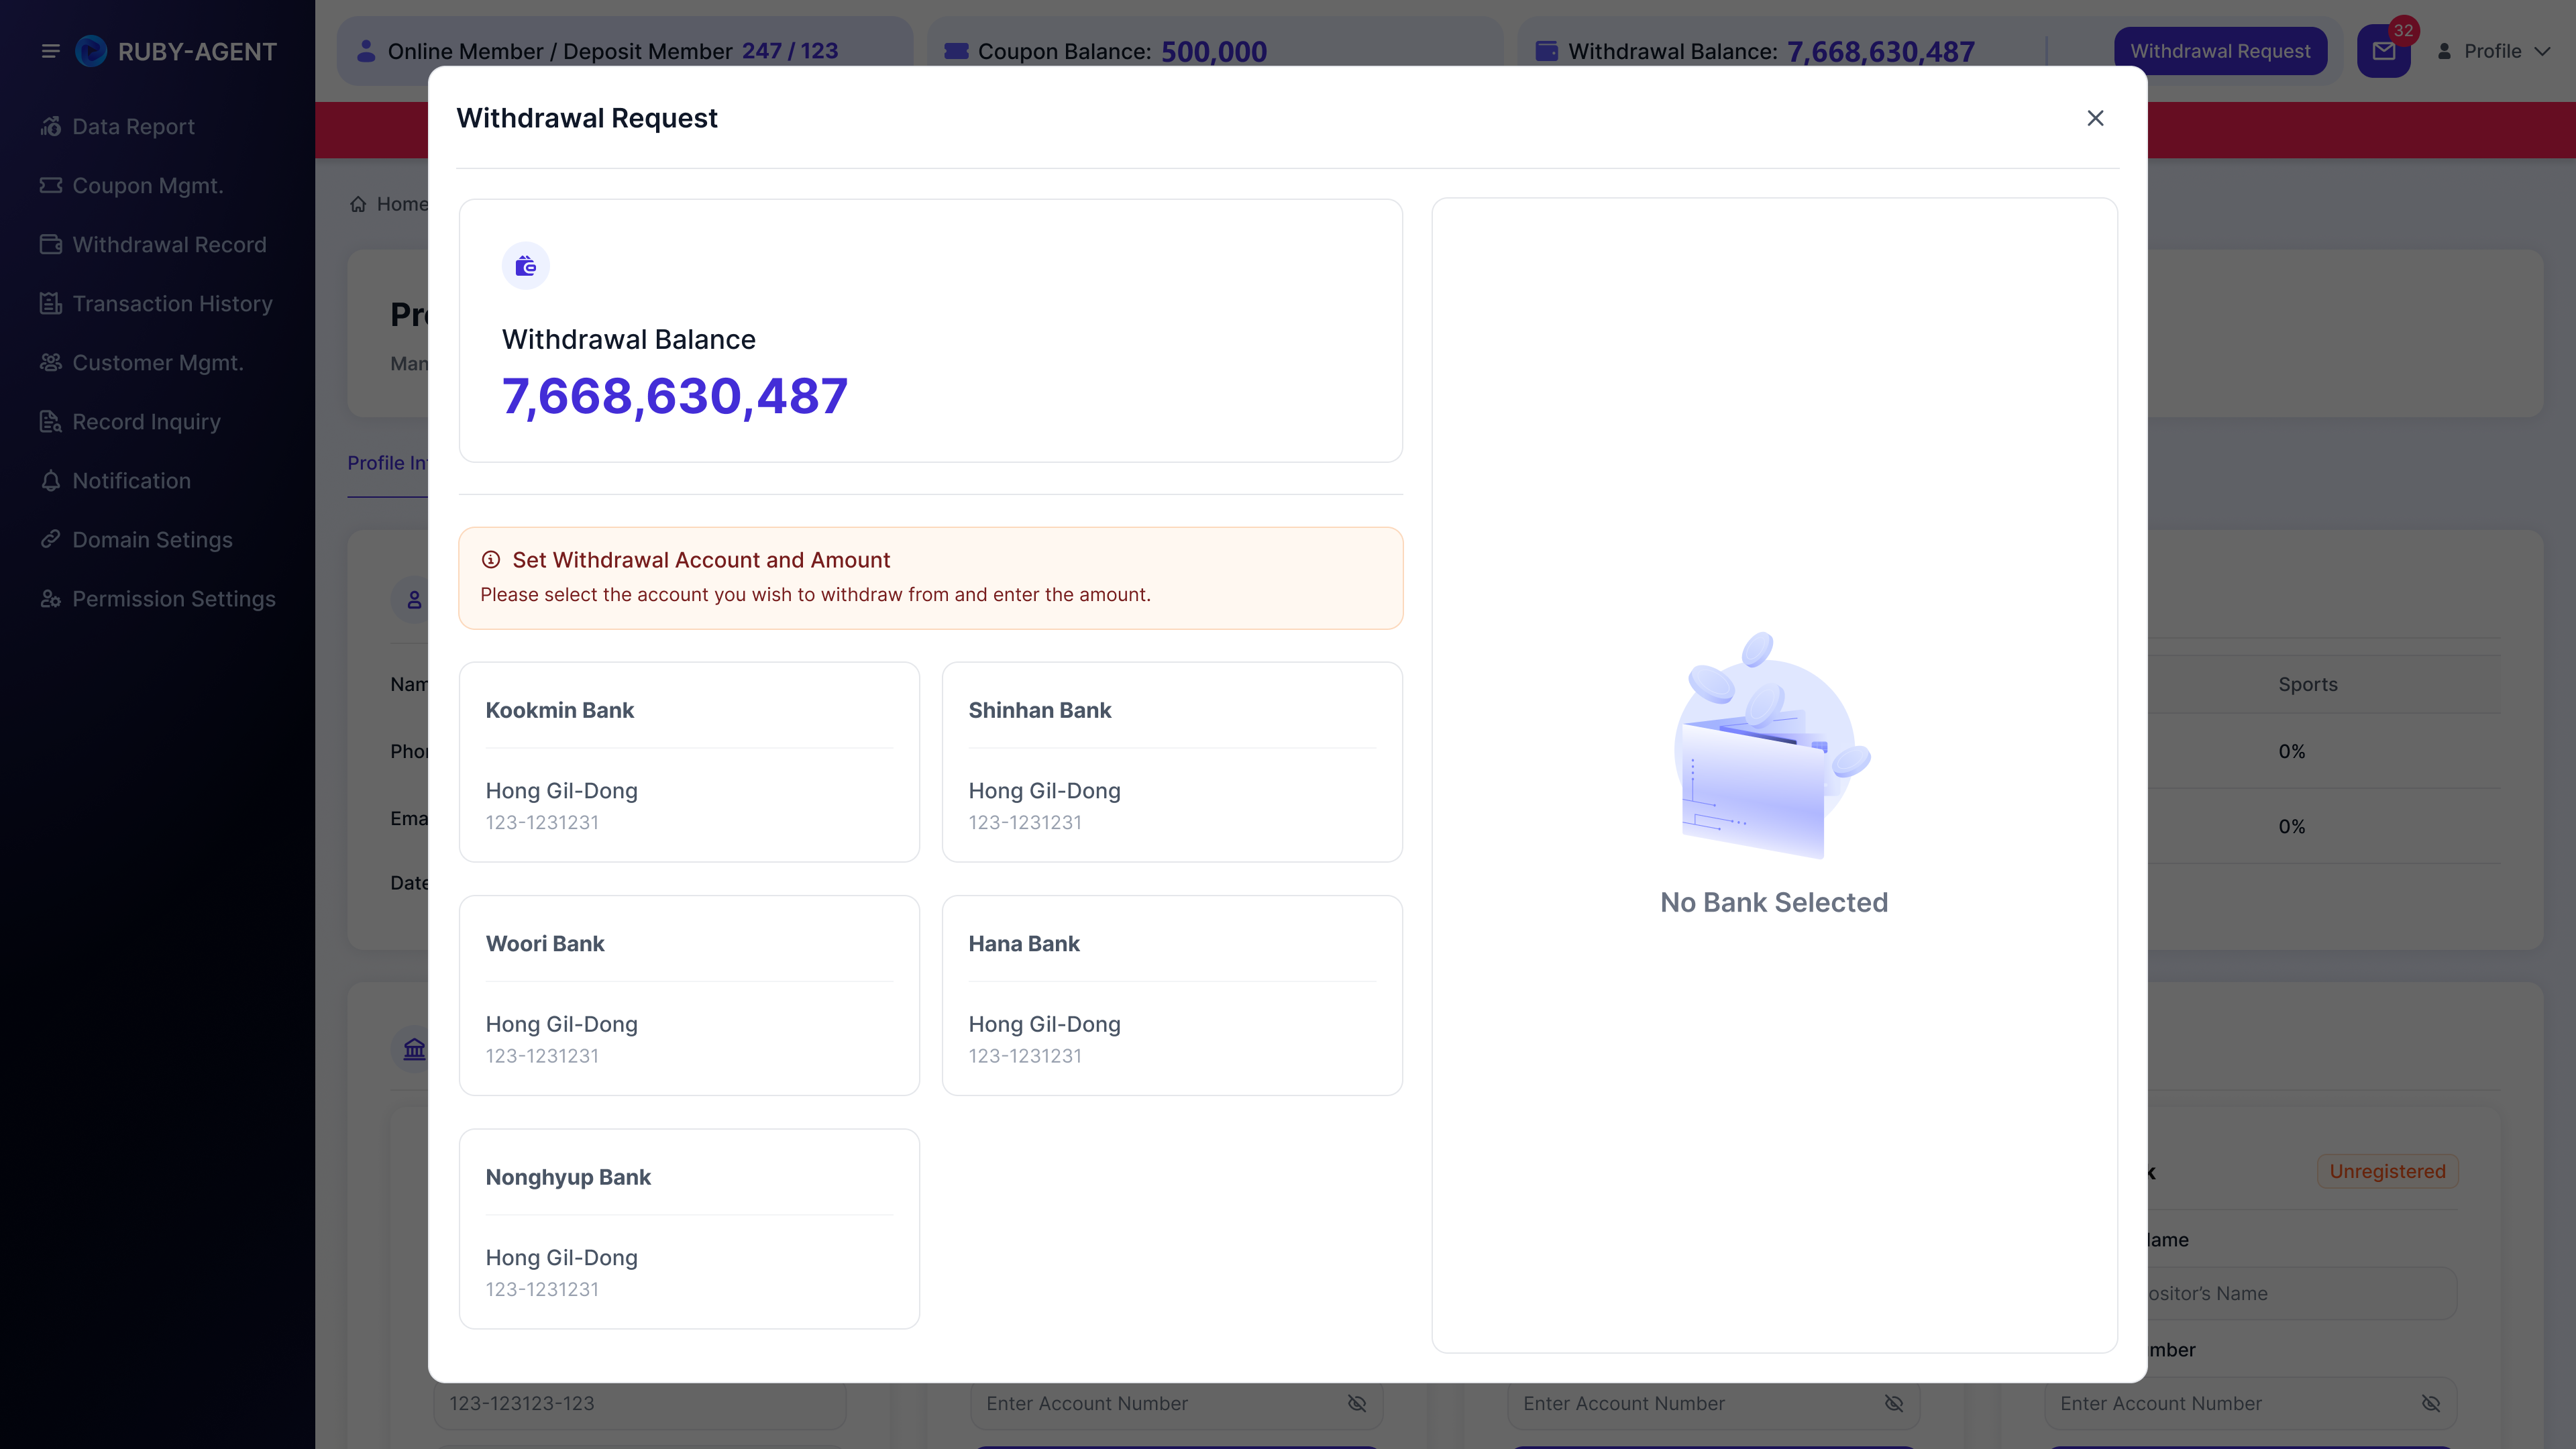
Task: Click the info icon in the alert banner
Action: [491, 560]
